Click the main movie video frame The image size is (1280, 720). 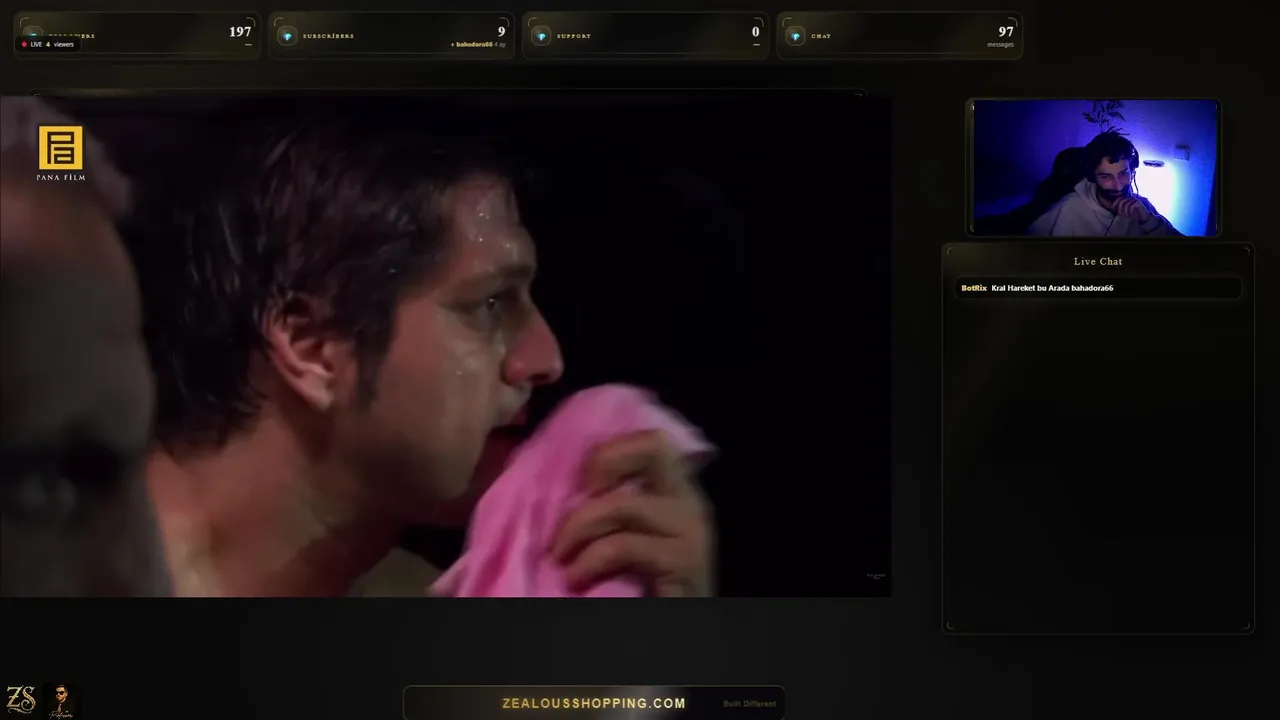pos(446,346)
